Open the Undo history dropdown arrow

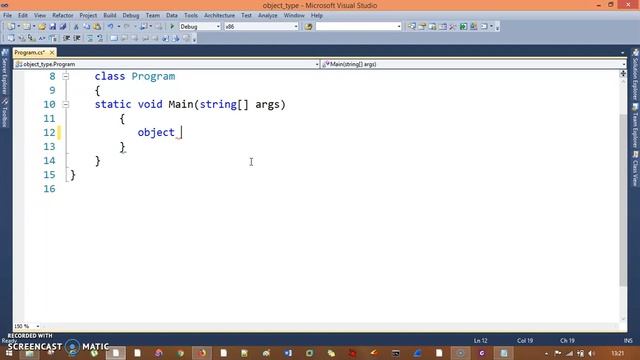pyautogui.click(x=118, y=27)
